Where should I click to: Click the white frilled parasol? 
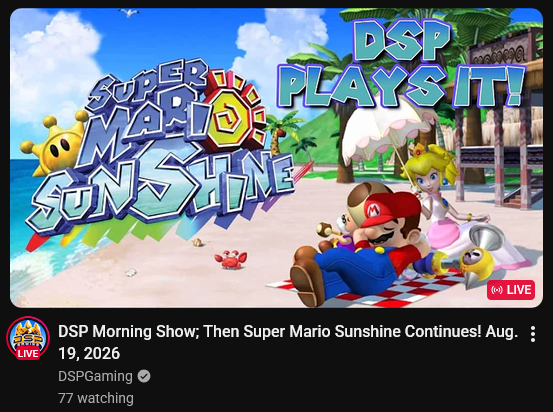click(x=390, y=132)
